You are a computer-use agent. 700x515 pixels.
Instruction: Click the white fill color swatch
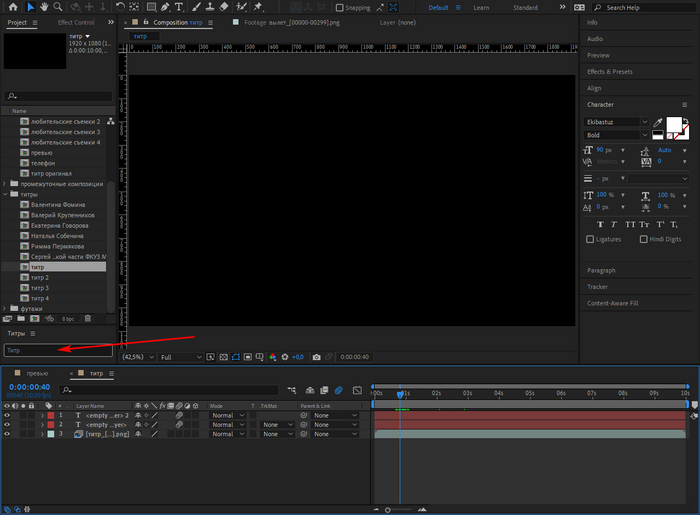pos(674,124)
